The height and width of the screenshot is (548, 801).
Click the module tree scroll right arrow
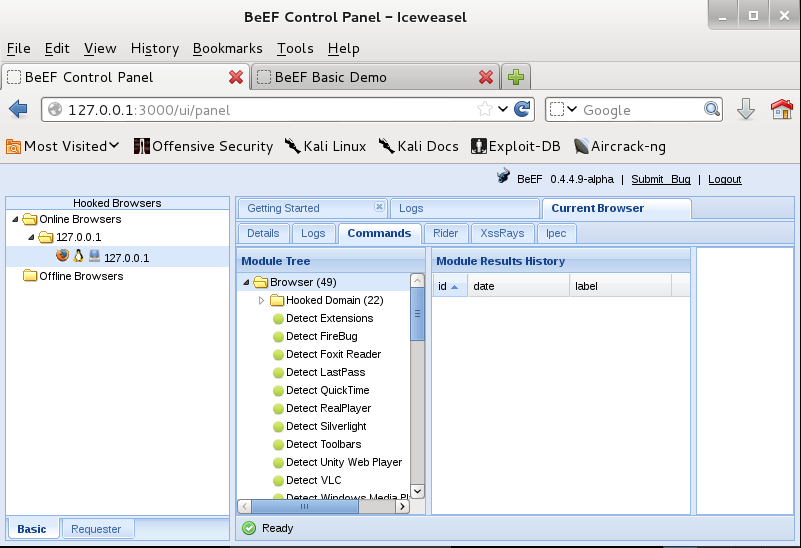(x=403, y=507)
